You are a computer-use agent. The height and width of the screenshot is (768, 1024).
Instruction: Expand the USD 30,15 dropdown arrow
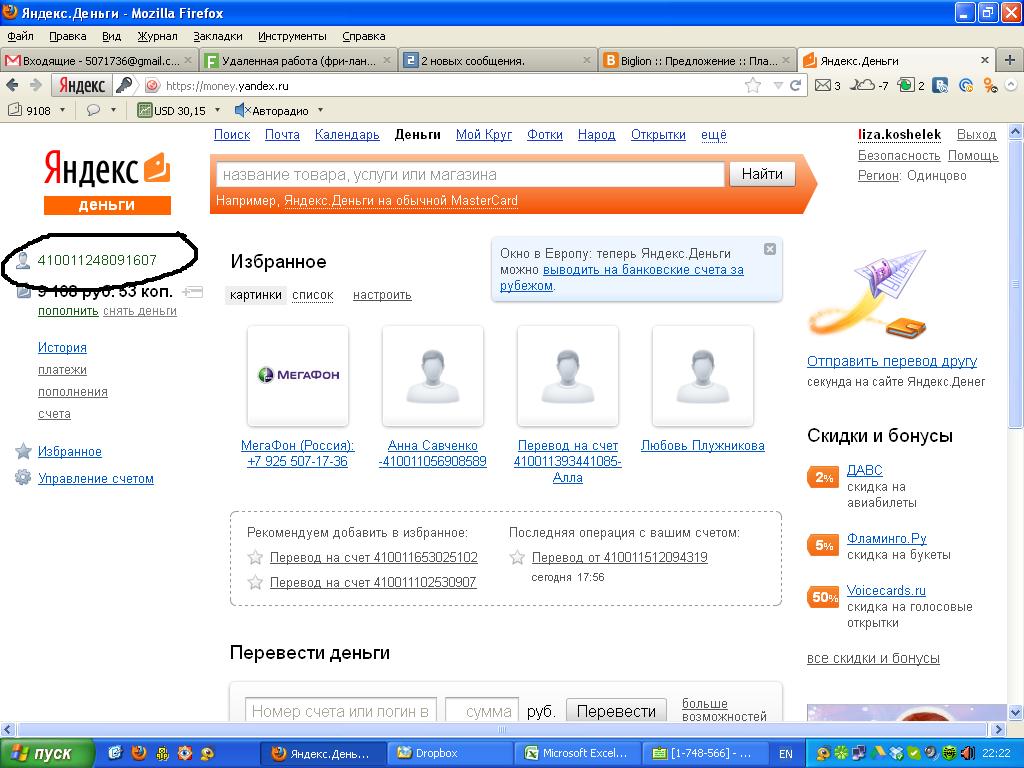pos(217,110)
